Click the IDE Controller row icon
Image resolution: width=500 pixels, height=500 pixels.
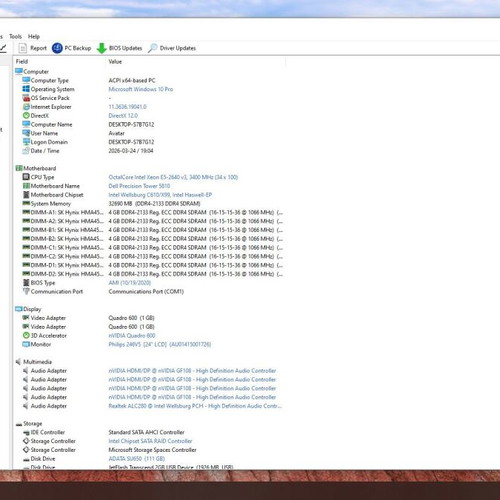click(26, 433)
